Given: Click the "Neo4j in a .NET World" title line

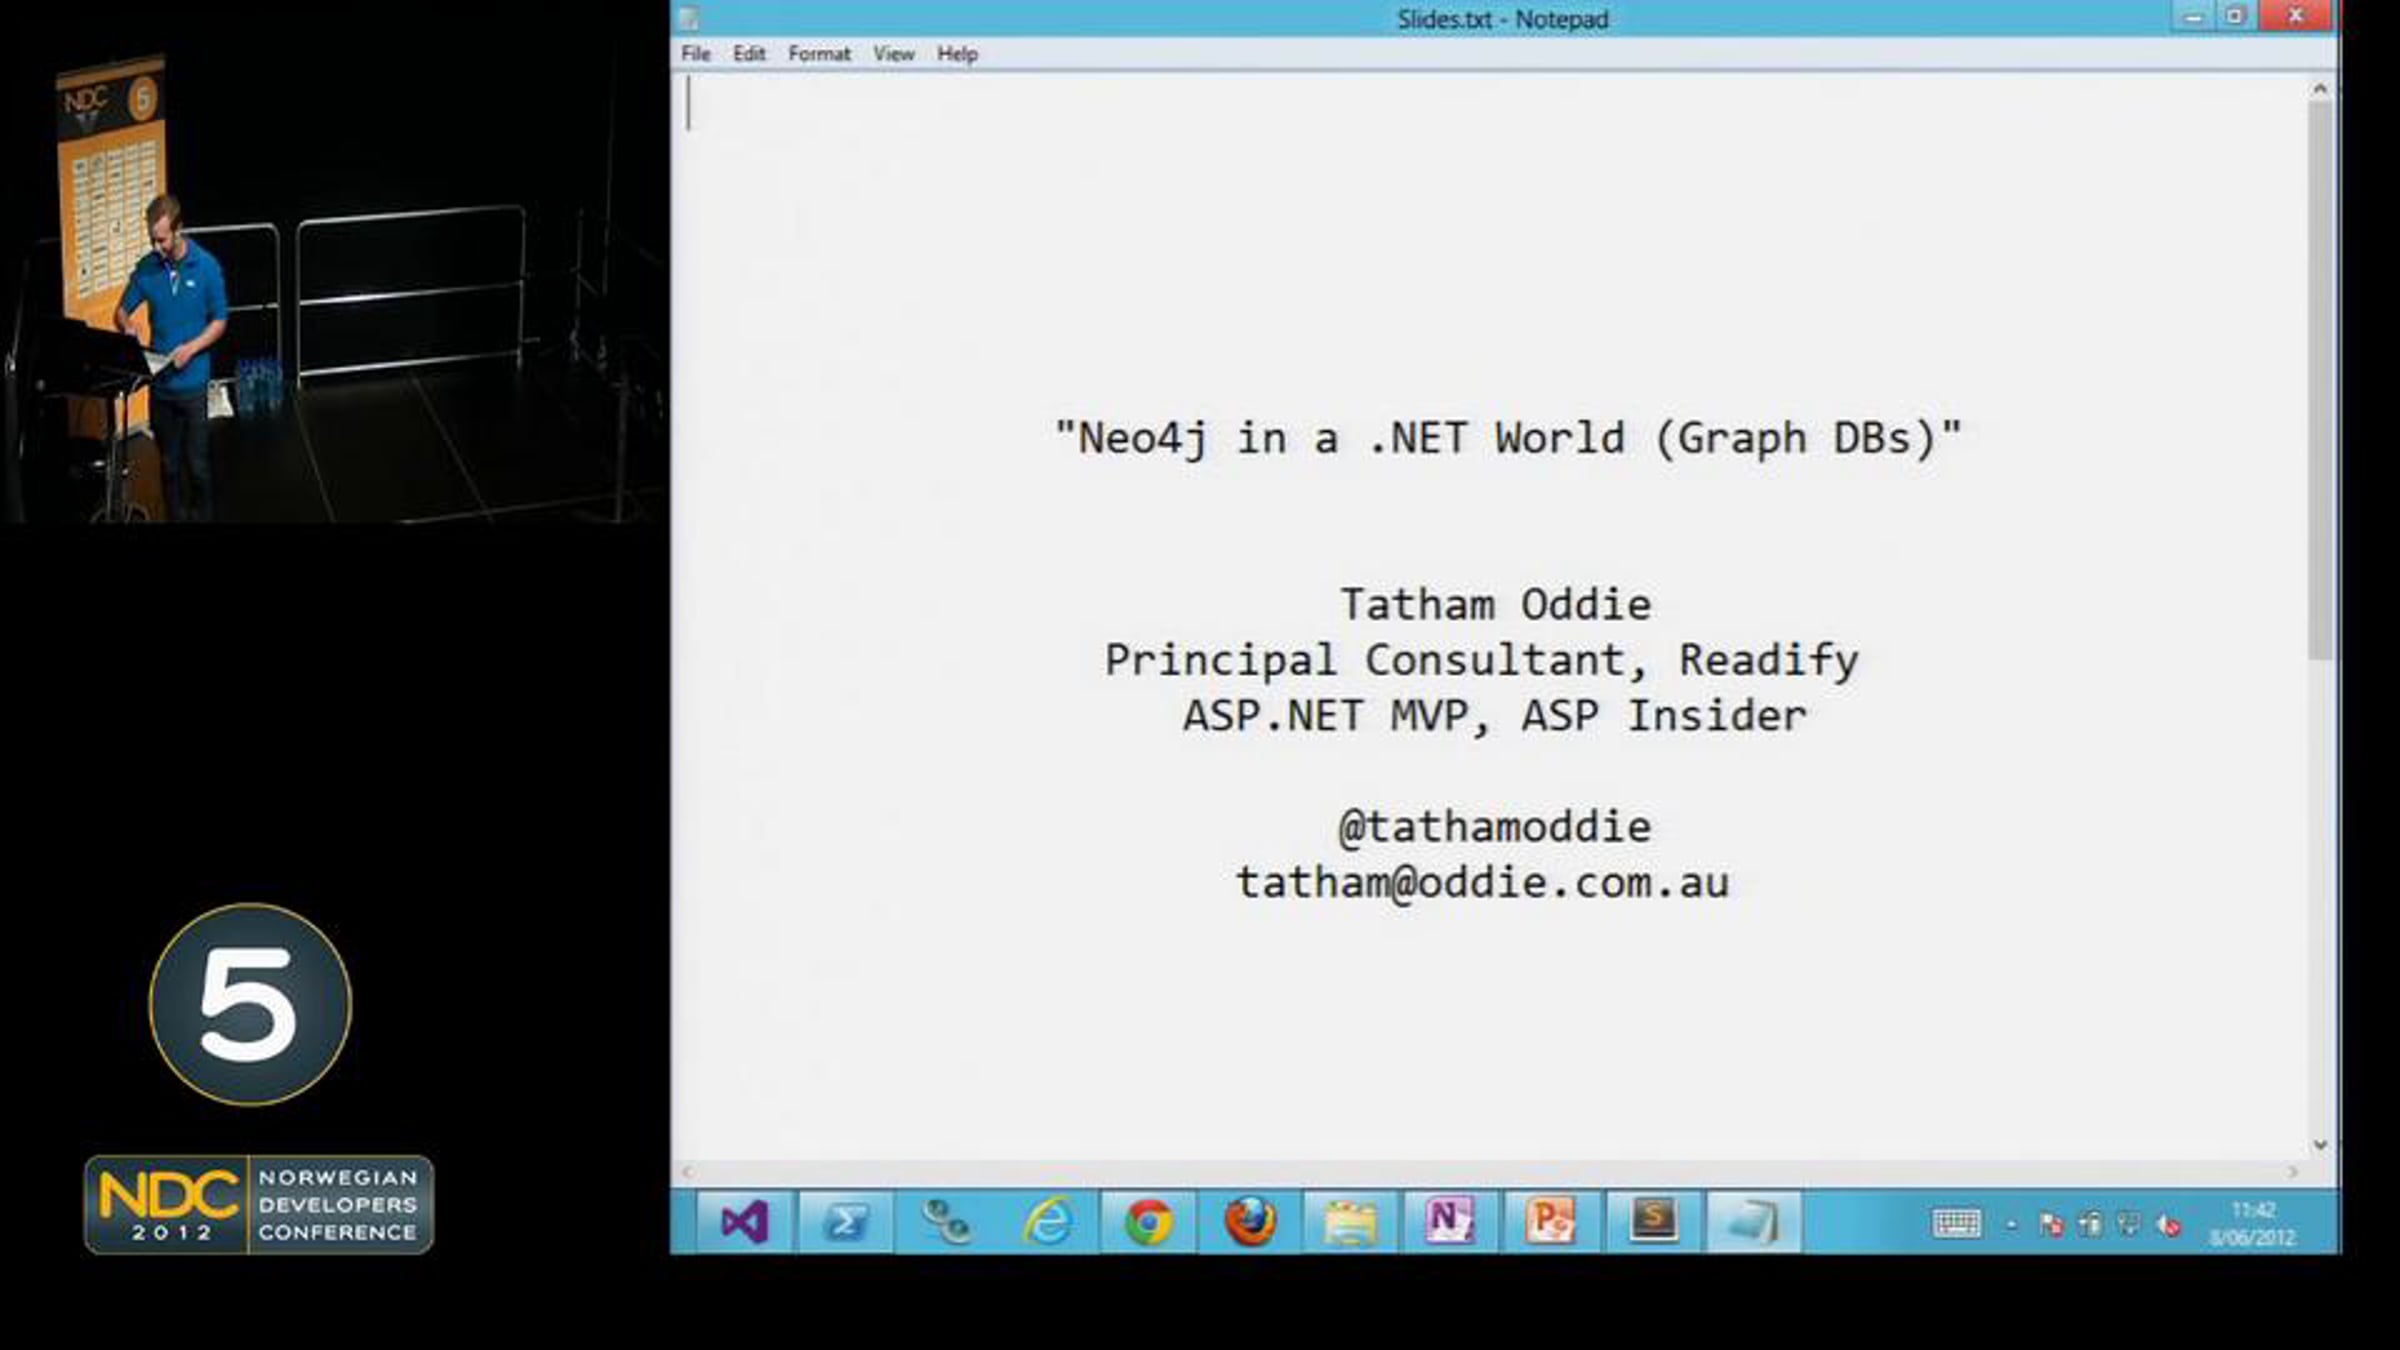Looking at the screenshot, I should (x=1509, y=438).
